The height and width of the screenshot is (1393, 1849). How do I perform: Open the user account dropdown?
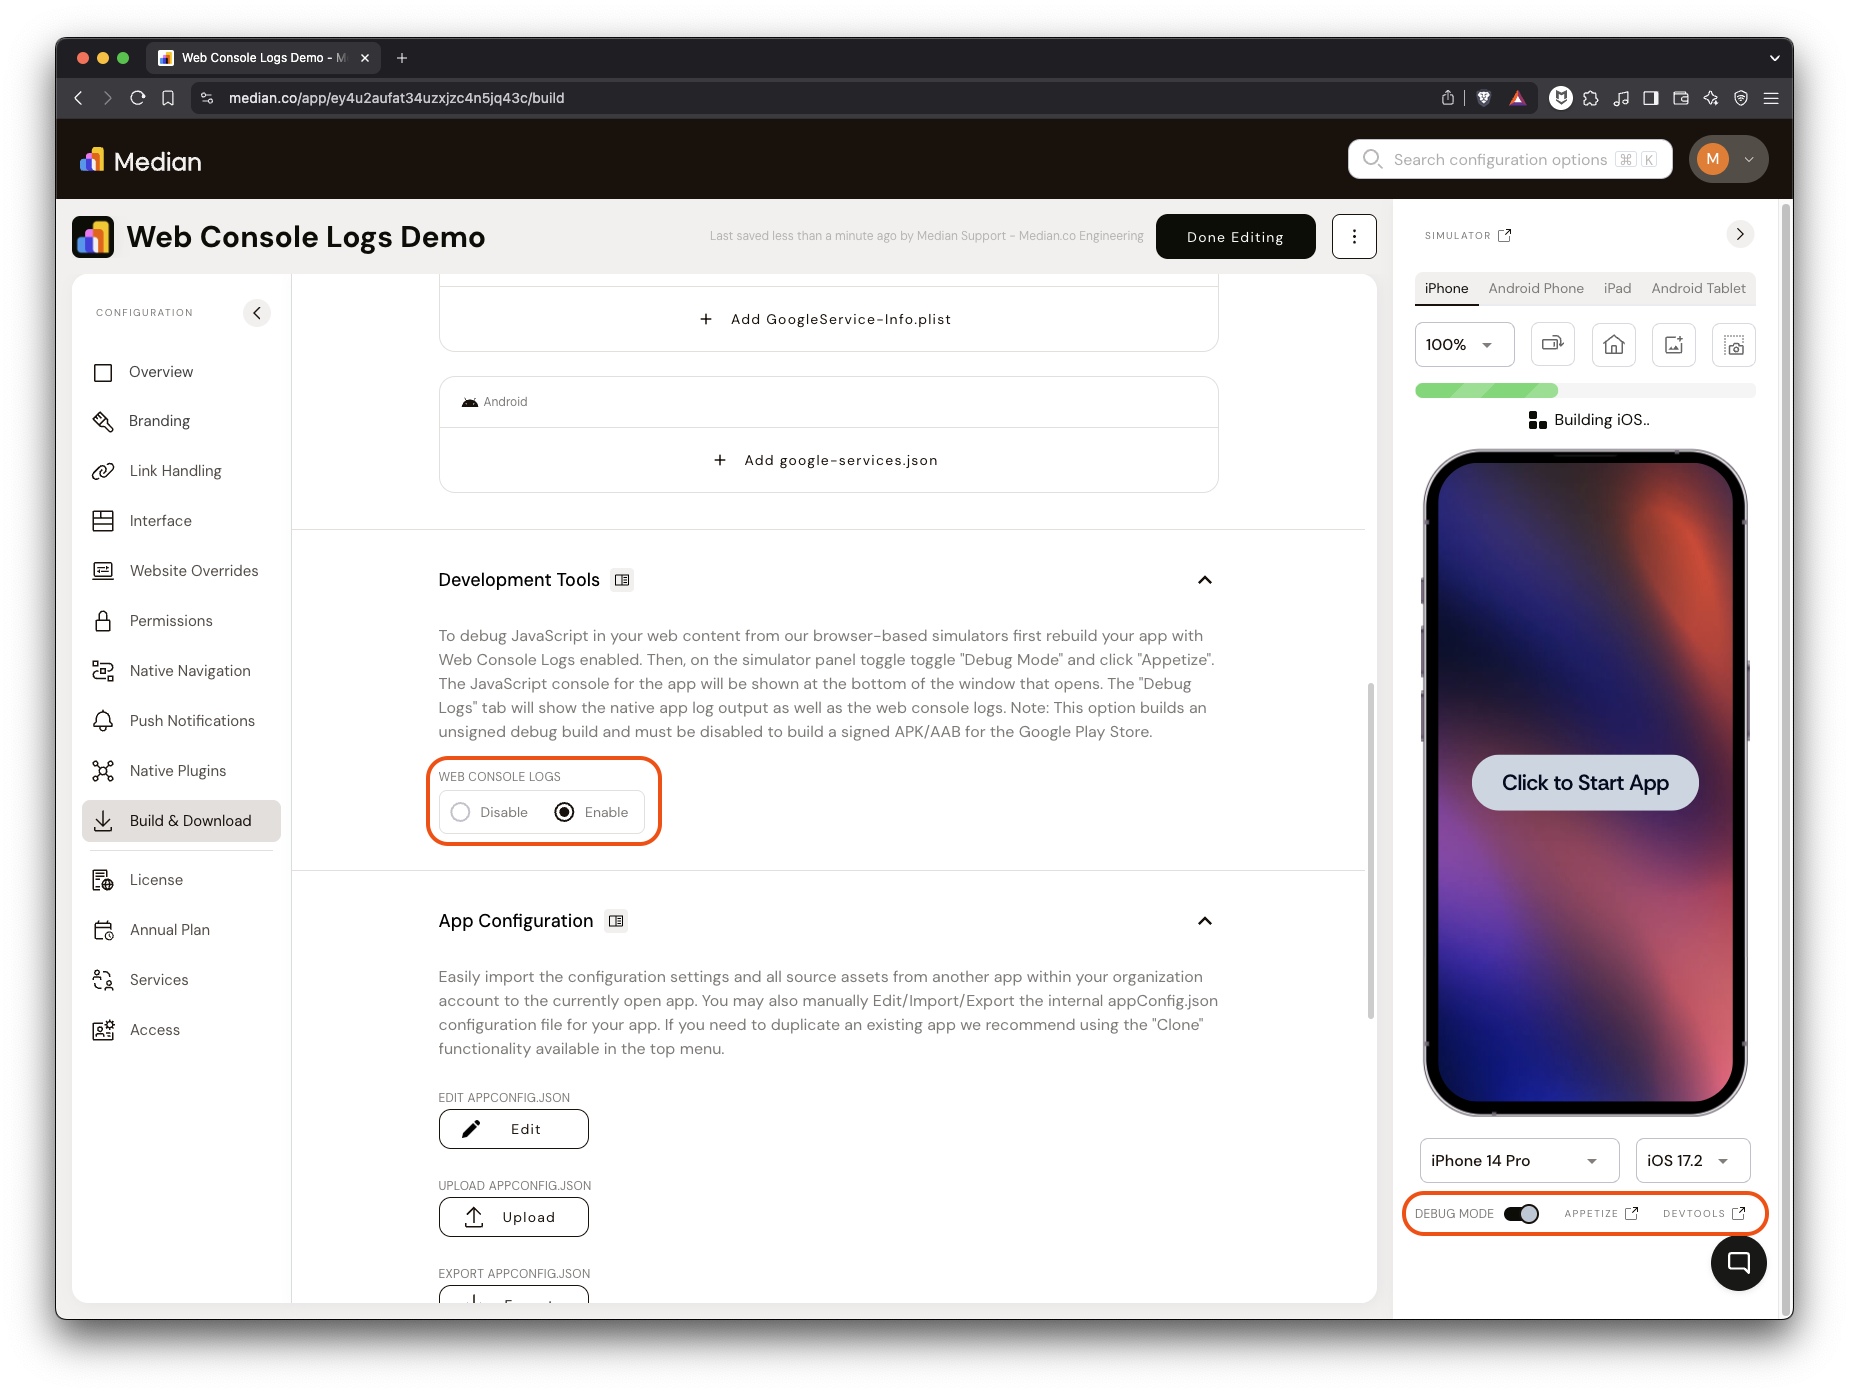[1729, 159]
